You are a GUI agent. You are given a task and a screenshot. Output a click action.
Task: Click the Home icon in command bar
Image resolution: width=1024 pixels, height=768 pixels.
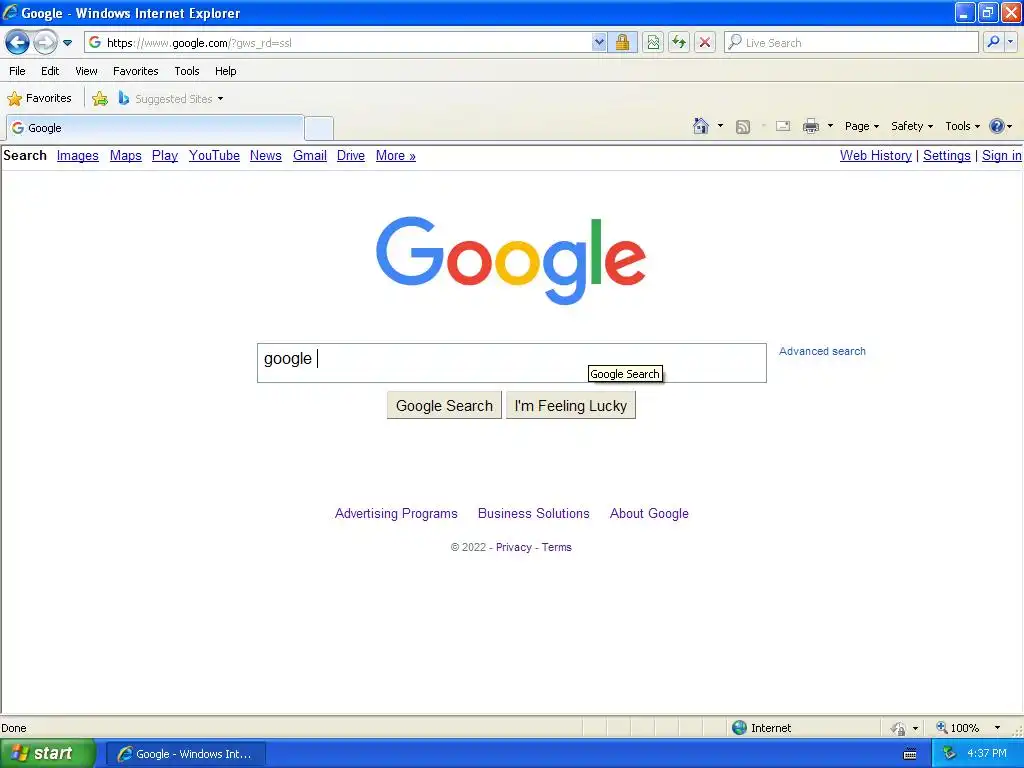click(701, 126)
